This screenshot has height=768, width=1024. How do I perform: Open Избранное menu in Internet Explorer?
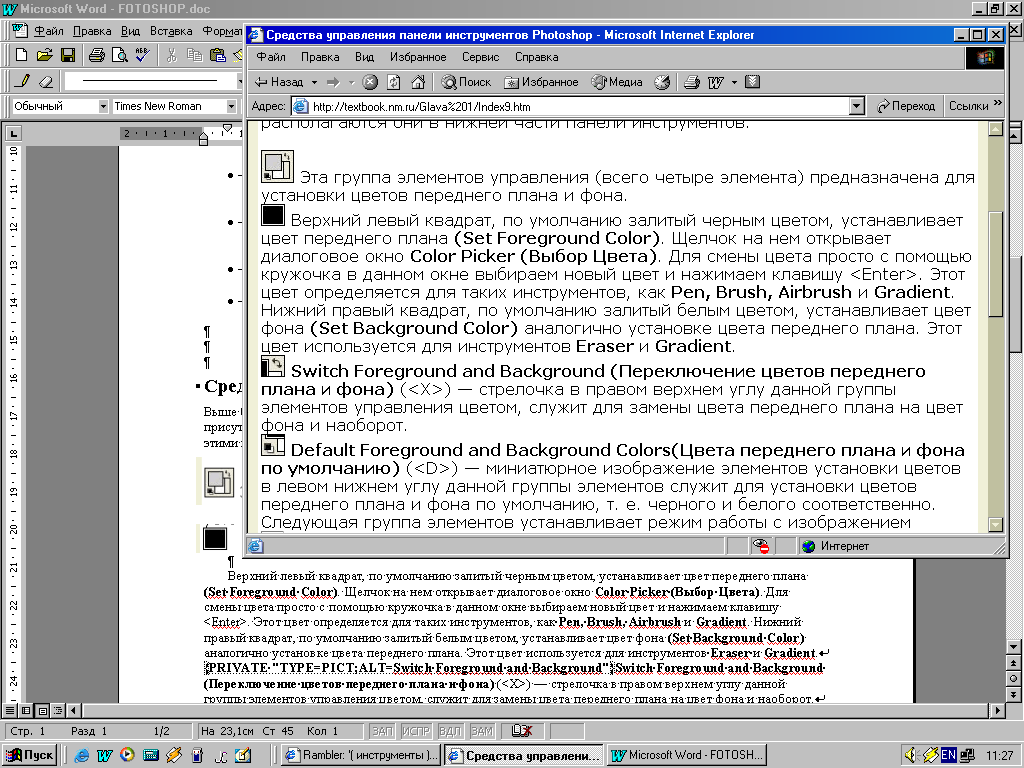click(x=418, y=57)
